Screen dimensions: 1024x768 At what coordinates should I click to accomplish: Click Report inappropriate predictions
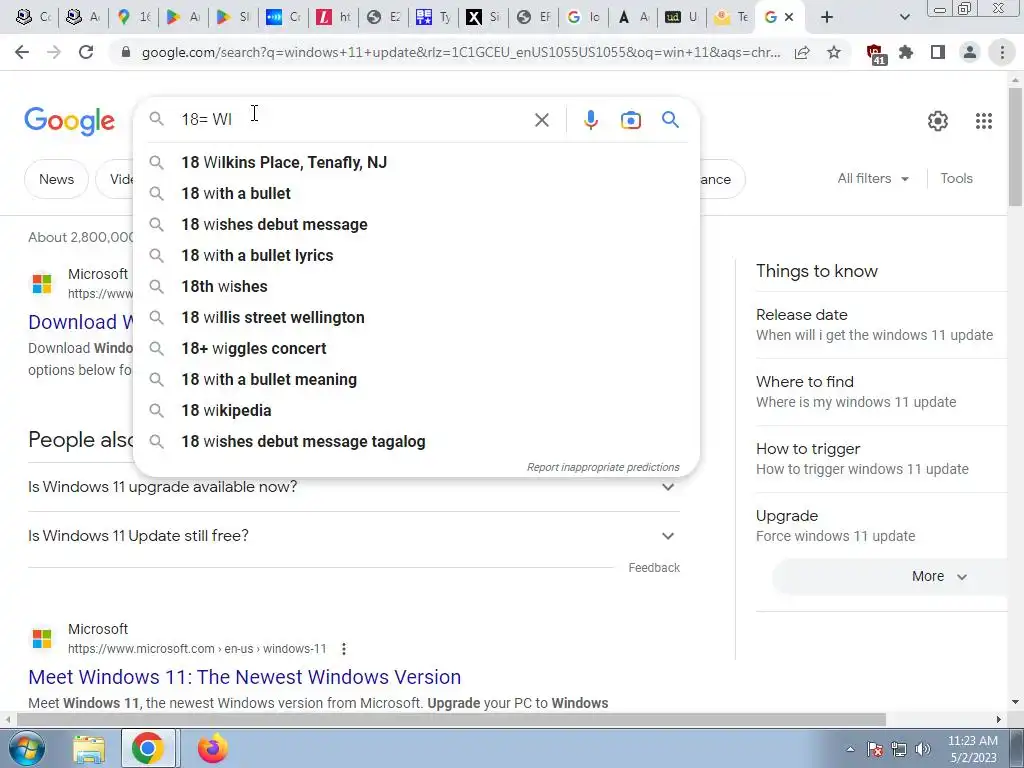[603, 468]
